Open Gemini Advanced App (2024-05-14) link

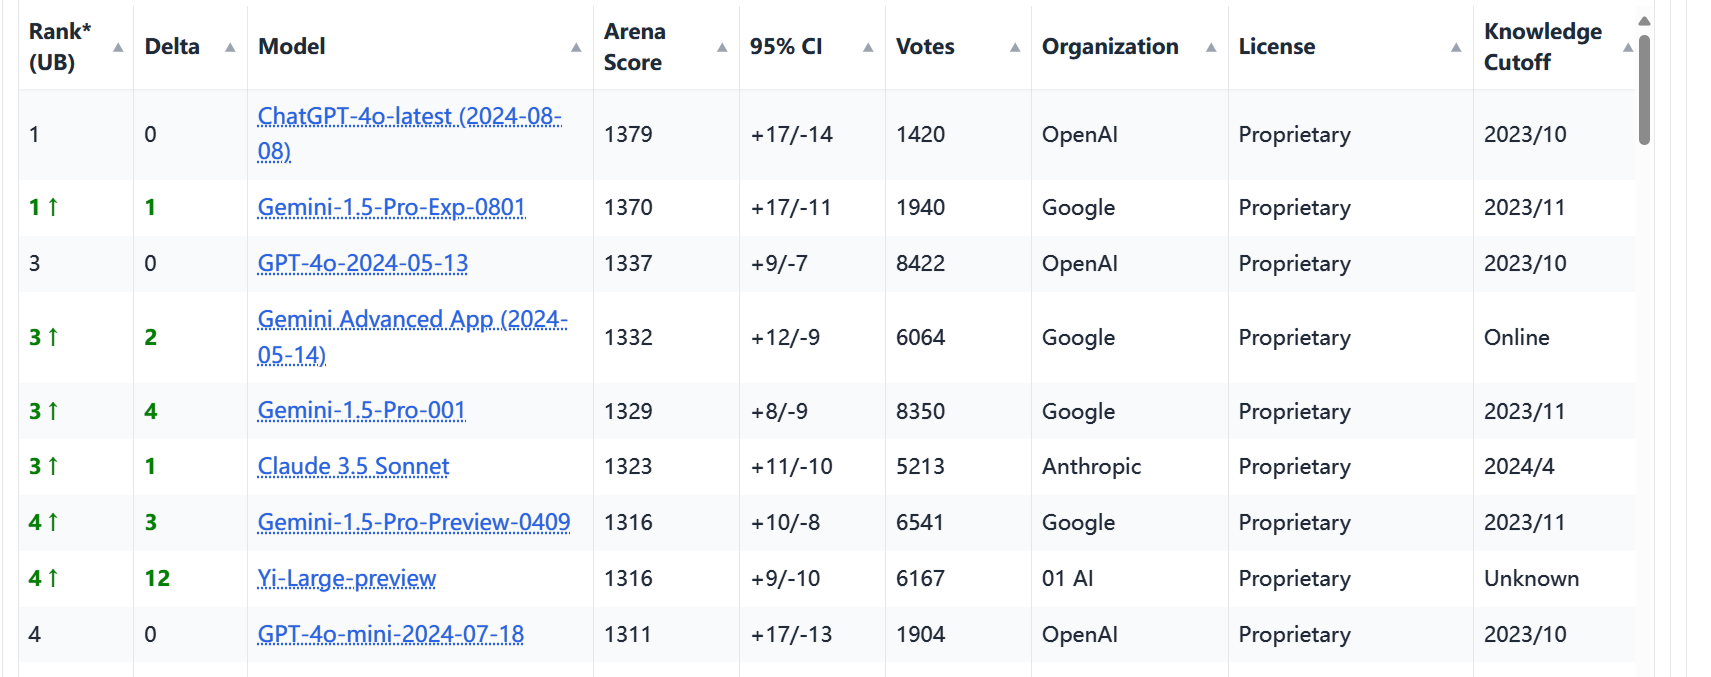412,337
